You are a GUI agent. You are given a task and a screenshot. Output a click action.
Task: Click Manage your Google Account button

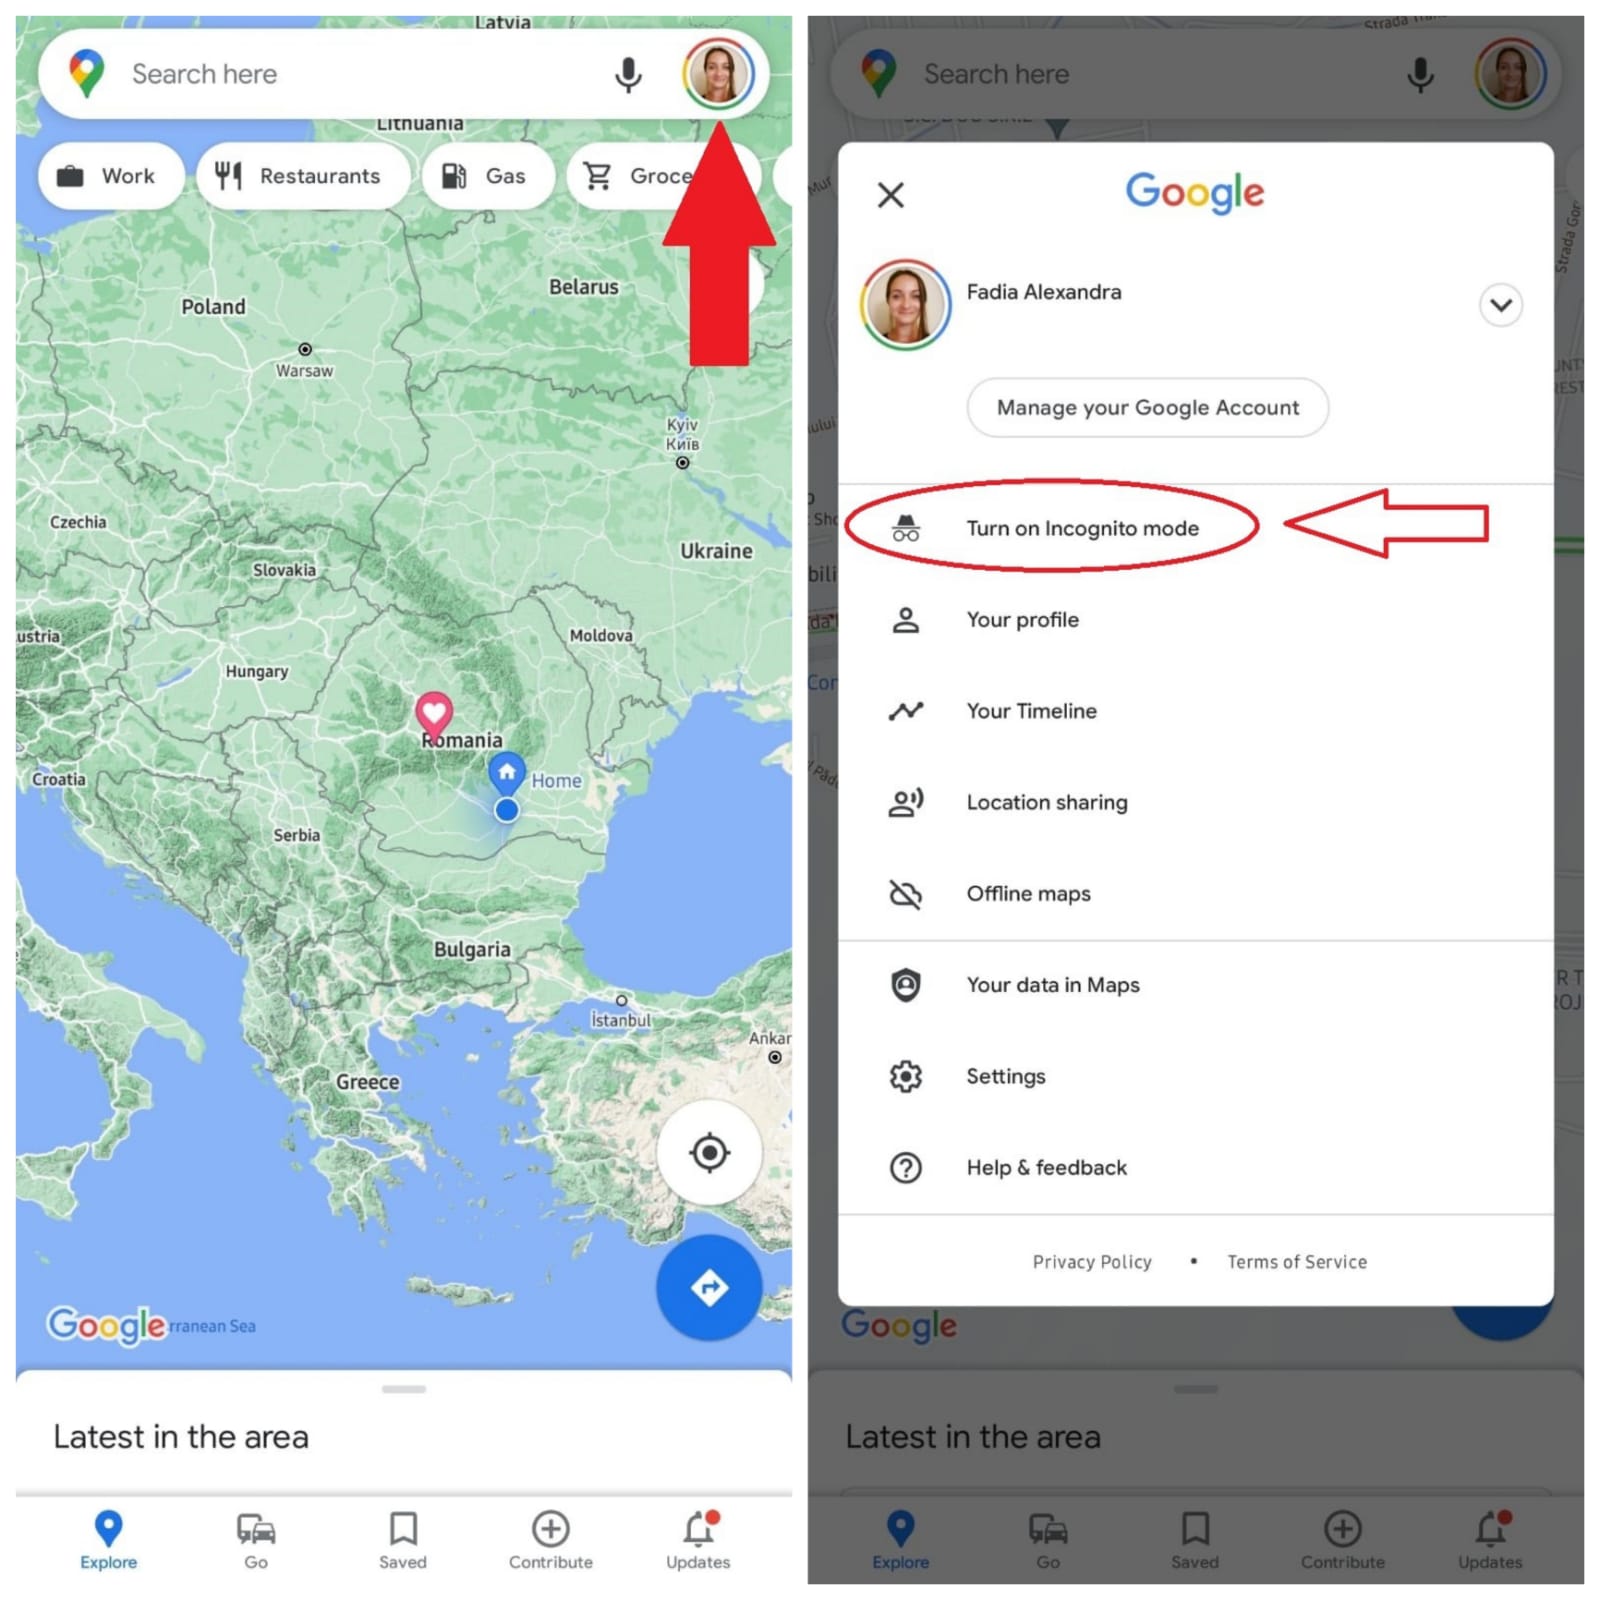pyautogui.click(x=1147, y=408)
